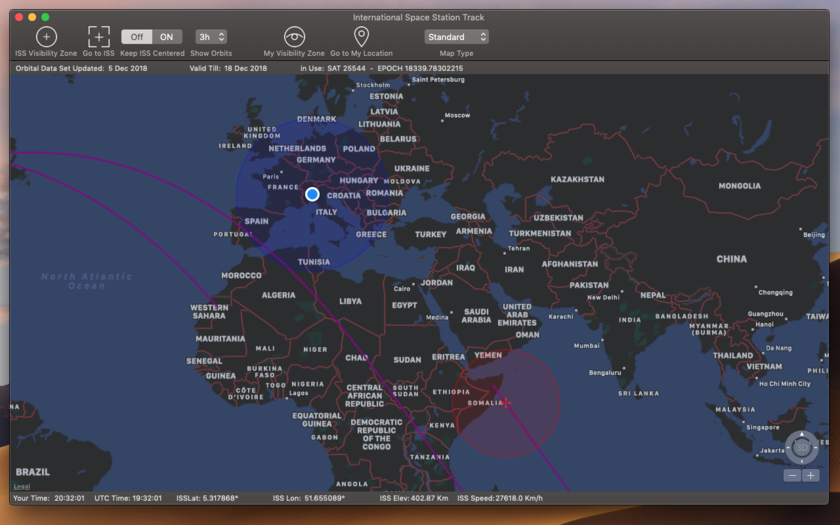Open the Standard Map Type dropdown
This screenshot has width=840, height=525.
point(456,37)
